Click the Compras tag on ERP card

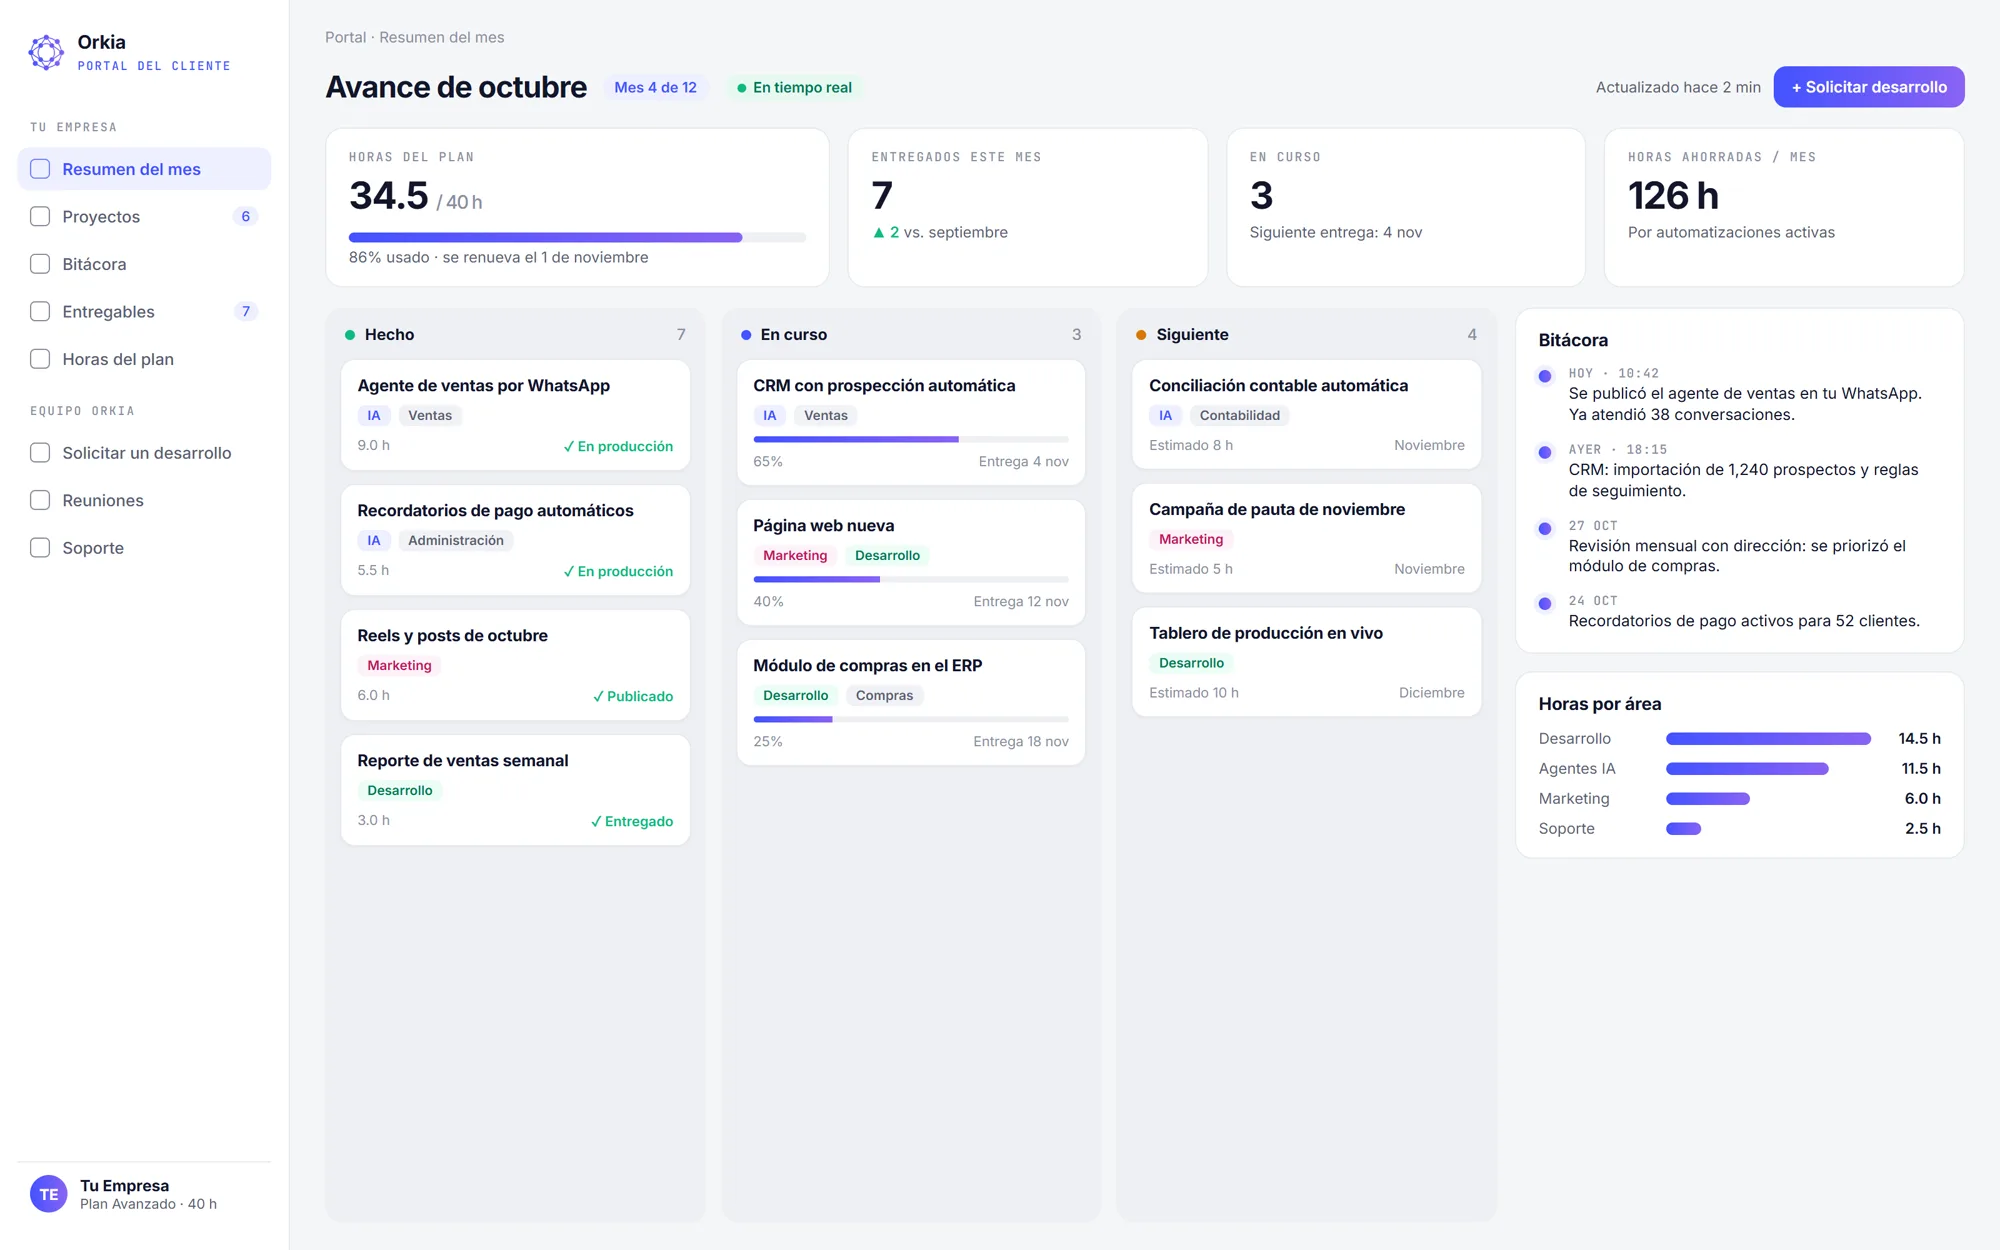884,695
